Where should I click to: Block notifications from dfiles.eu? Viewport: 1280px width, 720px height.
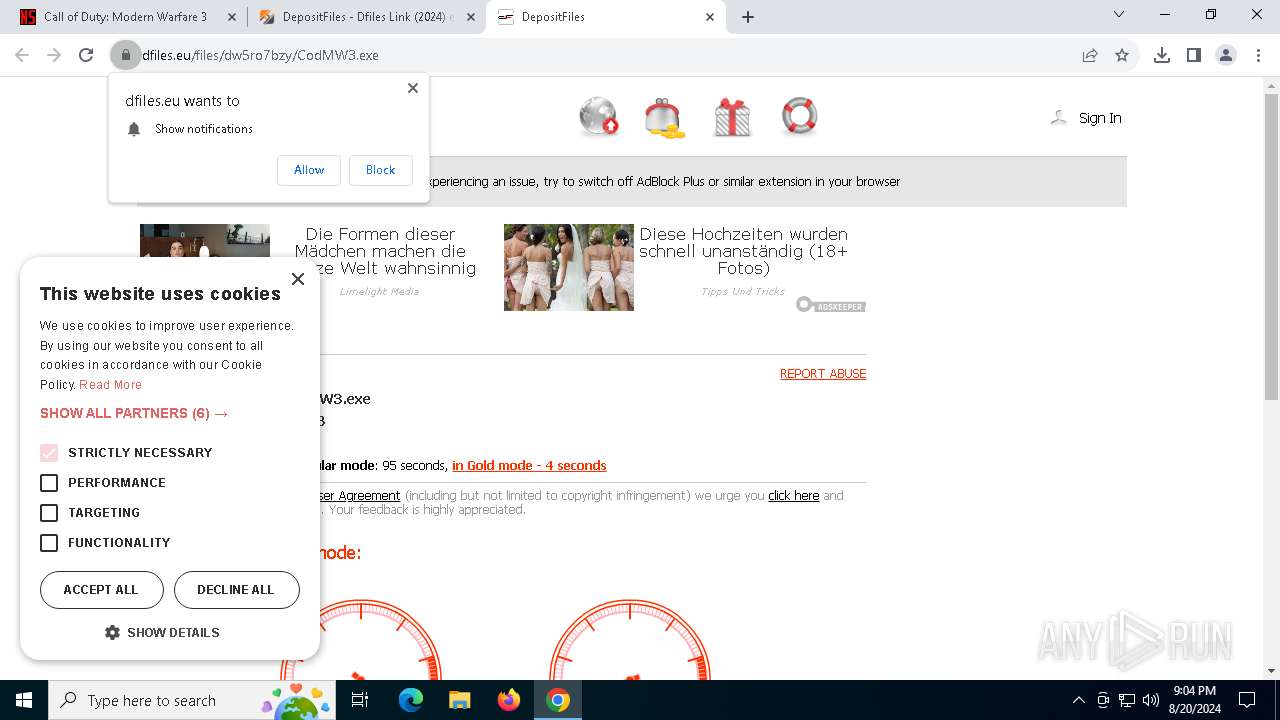[x=380, y=170]
